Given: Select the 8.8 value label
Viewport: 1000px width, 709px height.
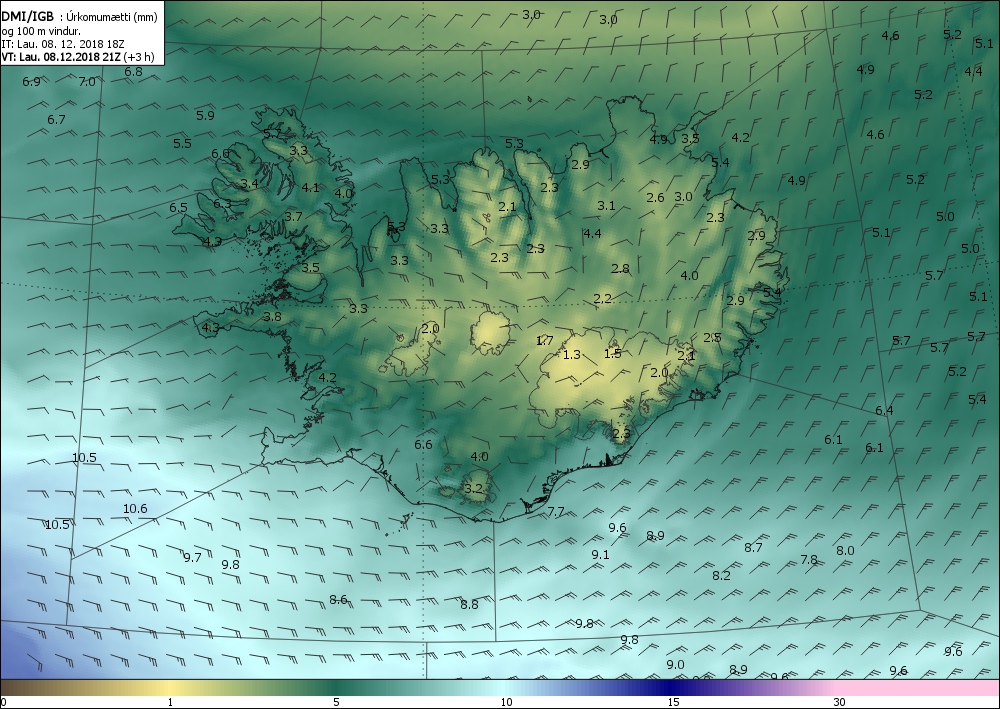Looking at the screenshot, I should [x=469, y=604].
